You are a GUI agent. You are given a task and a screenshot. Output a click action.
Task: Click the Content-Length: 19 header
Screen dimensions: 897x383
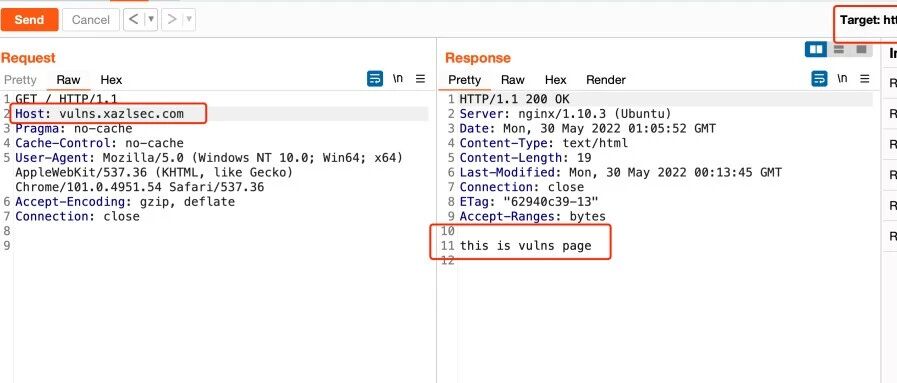pyautogui.click(x=525, y=158)
